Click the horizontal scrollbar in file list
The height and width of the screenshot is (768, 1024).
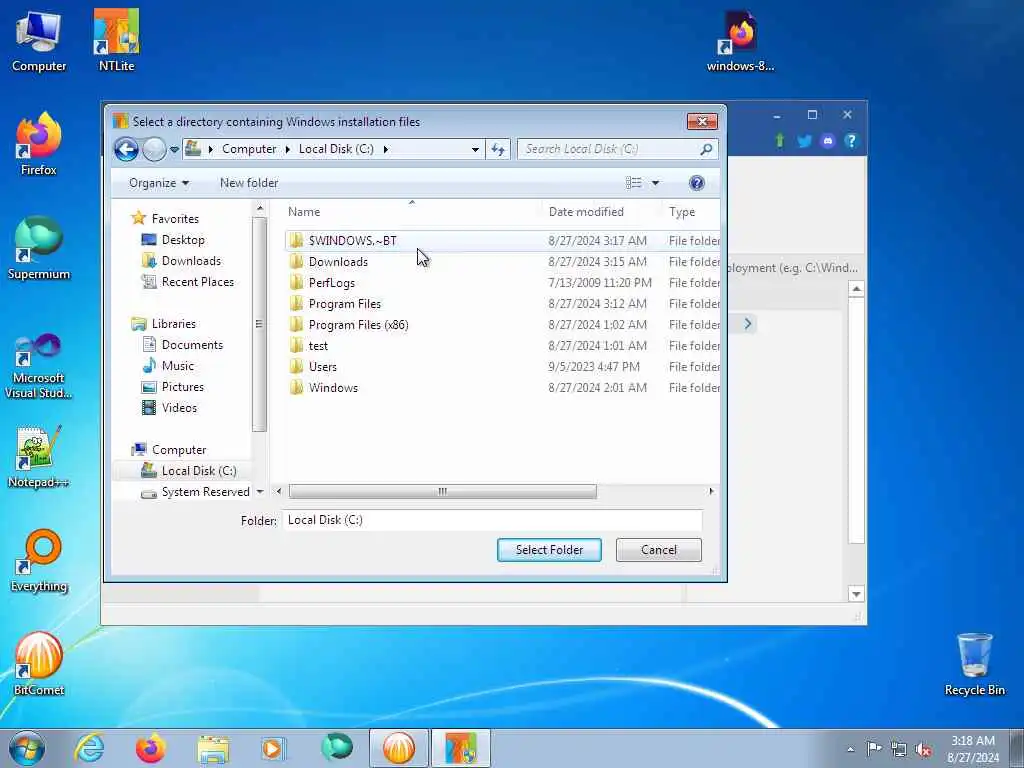pyautogui.click(x=442, y=491)
